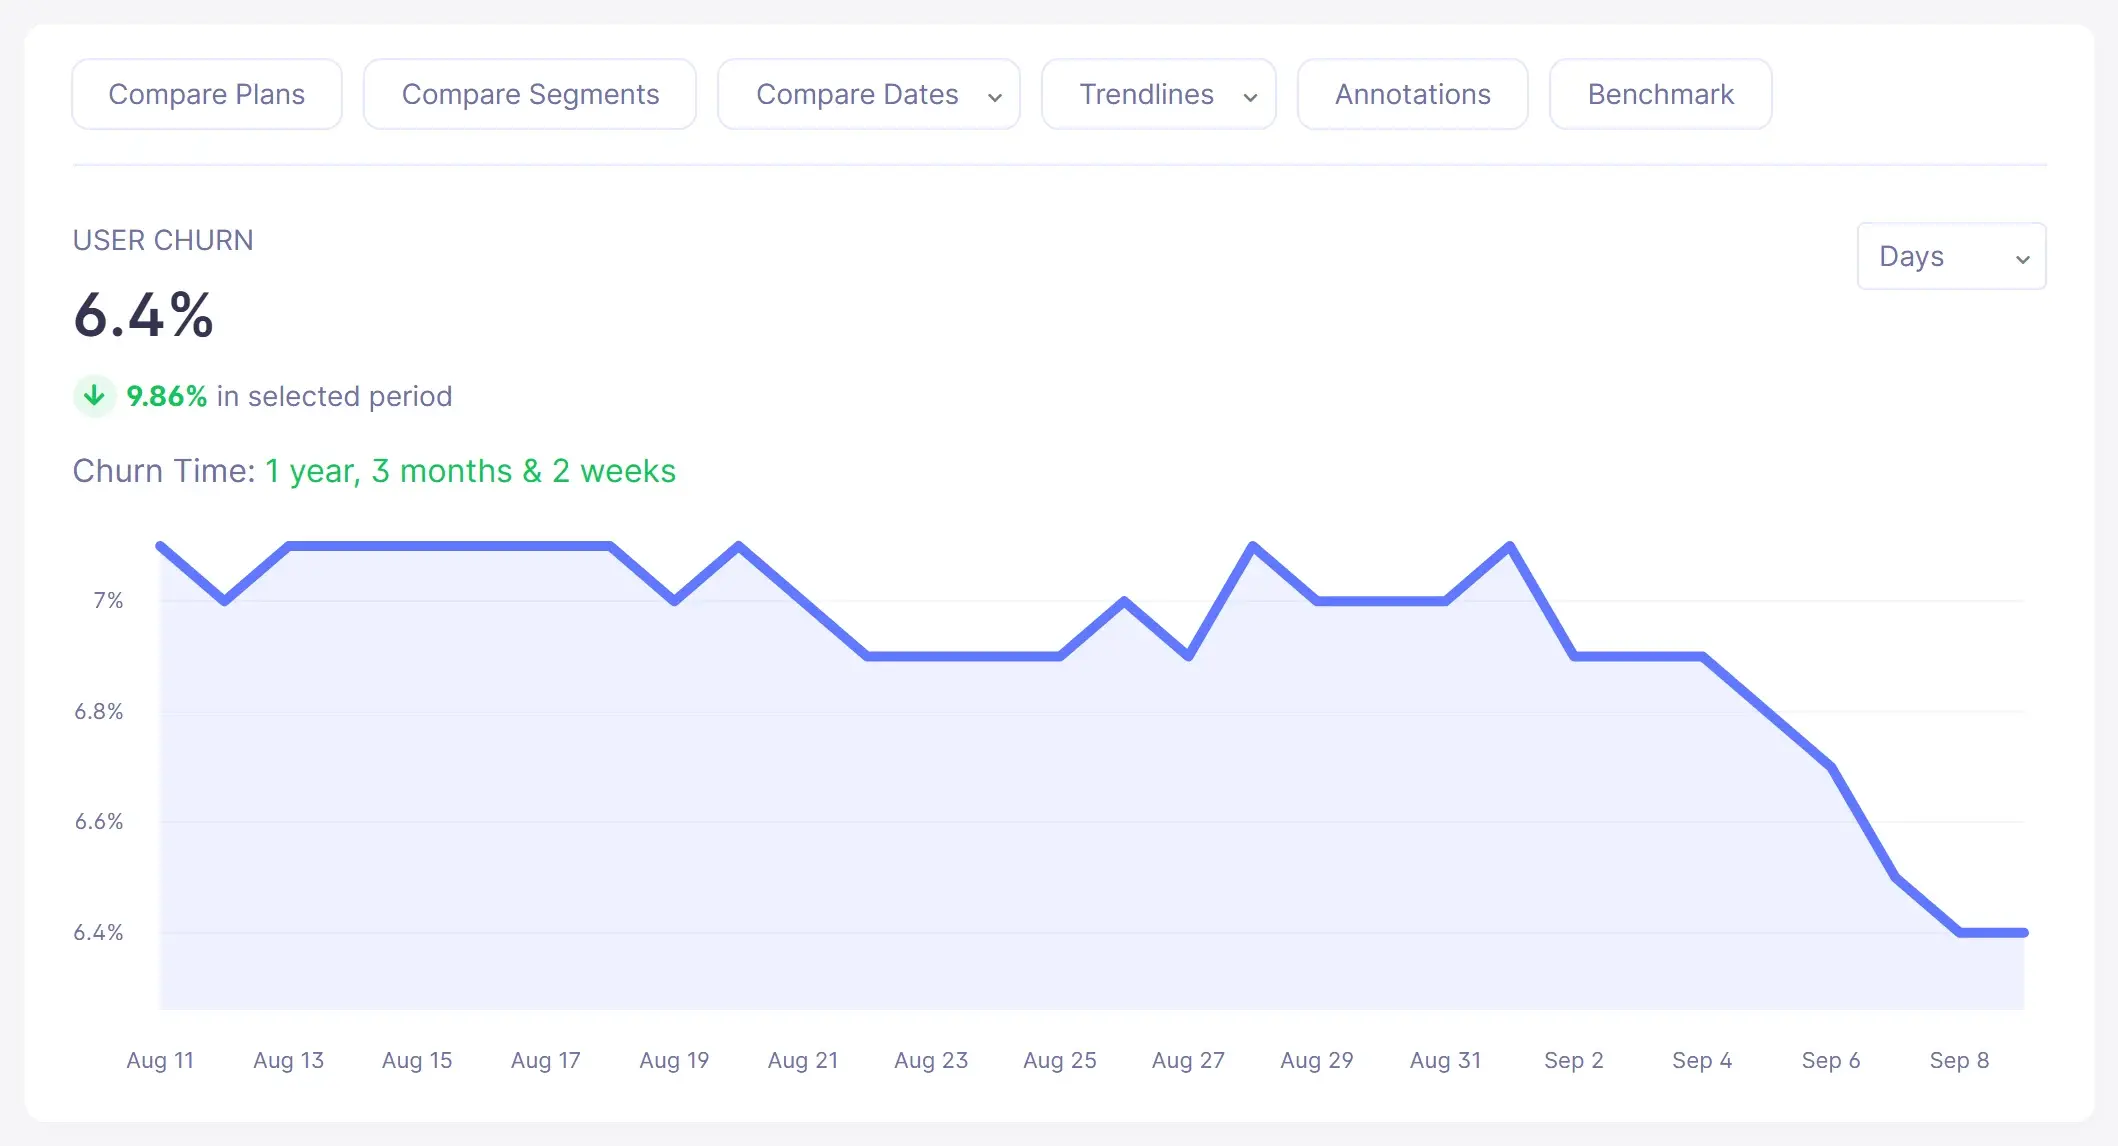Change the Days interval dropdown
2118x1146 pixels.
click(1952, 256)
